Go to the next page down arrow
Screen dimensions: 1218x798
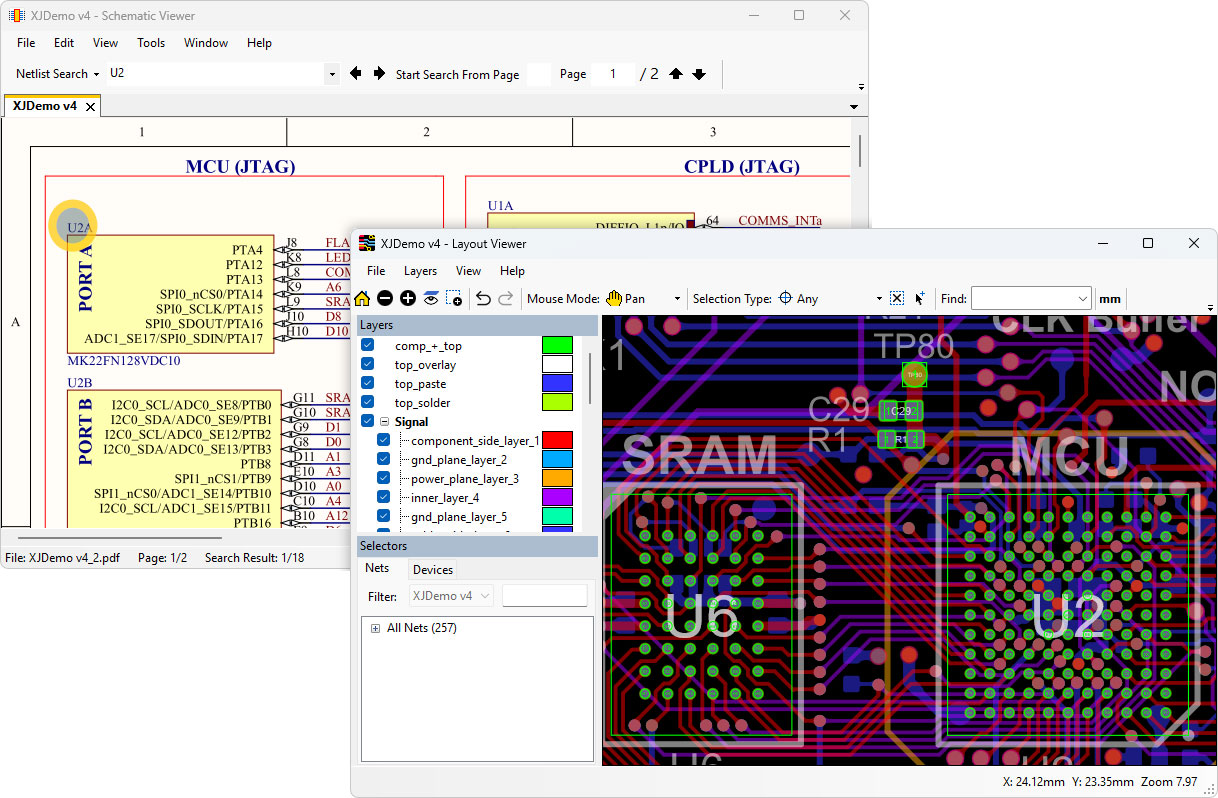tap(699, 74)
